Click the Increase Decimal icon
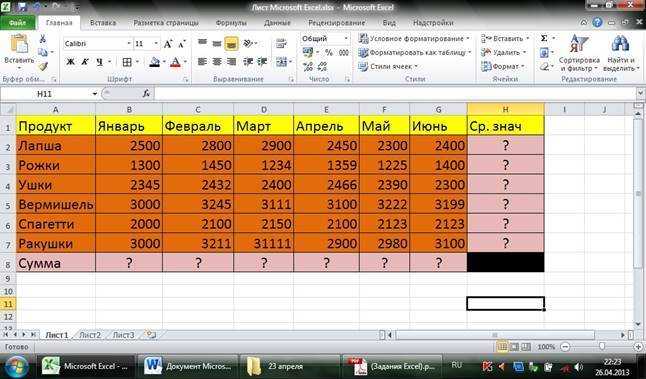 click(x=308, y=67)
